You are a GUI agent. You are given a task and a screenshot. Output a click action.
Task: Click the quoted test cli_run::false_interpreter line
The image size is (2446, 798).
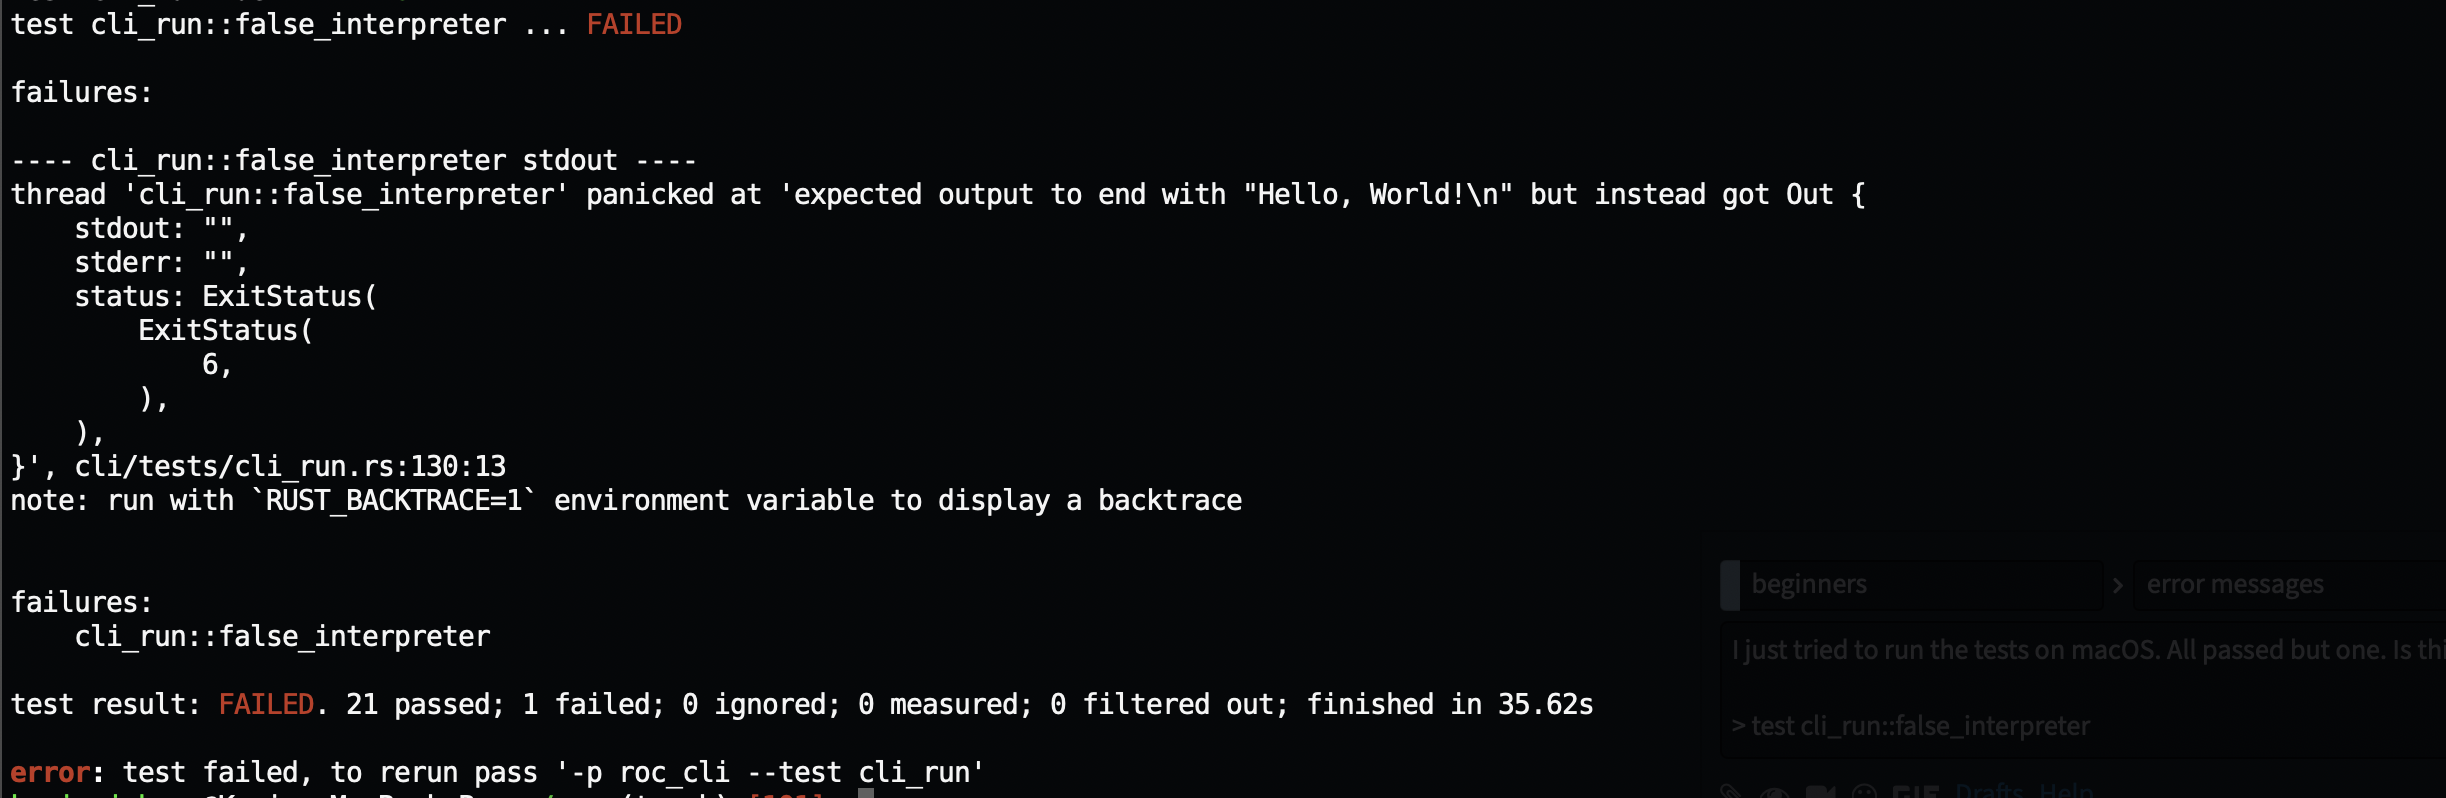[1911, 726]
